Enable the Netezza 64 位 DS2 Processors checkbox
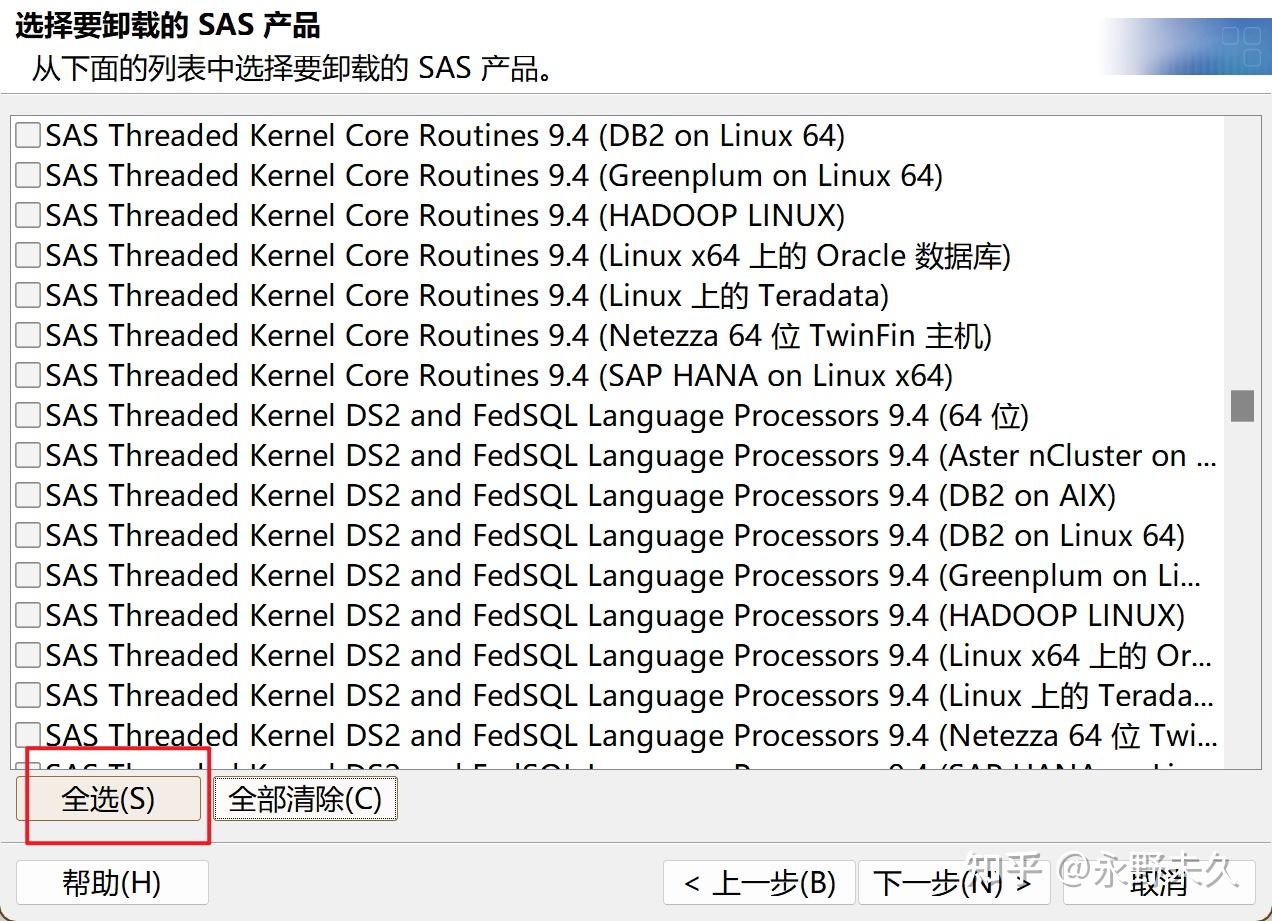The height and width of the screenshot is (921, 1272). point(27,735)
